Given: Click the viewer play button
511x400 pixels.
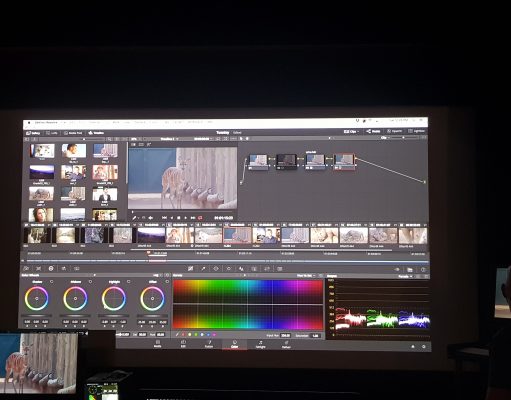Looking at the screenshot, I should click(186, 218).
